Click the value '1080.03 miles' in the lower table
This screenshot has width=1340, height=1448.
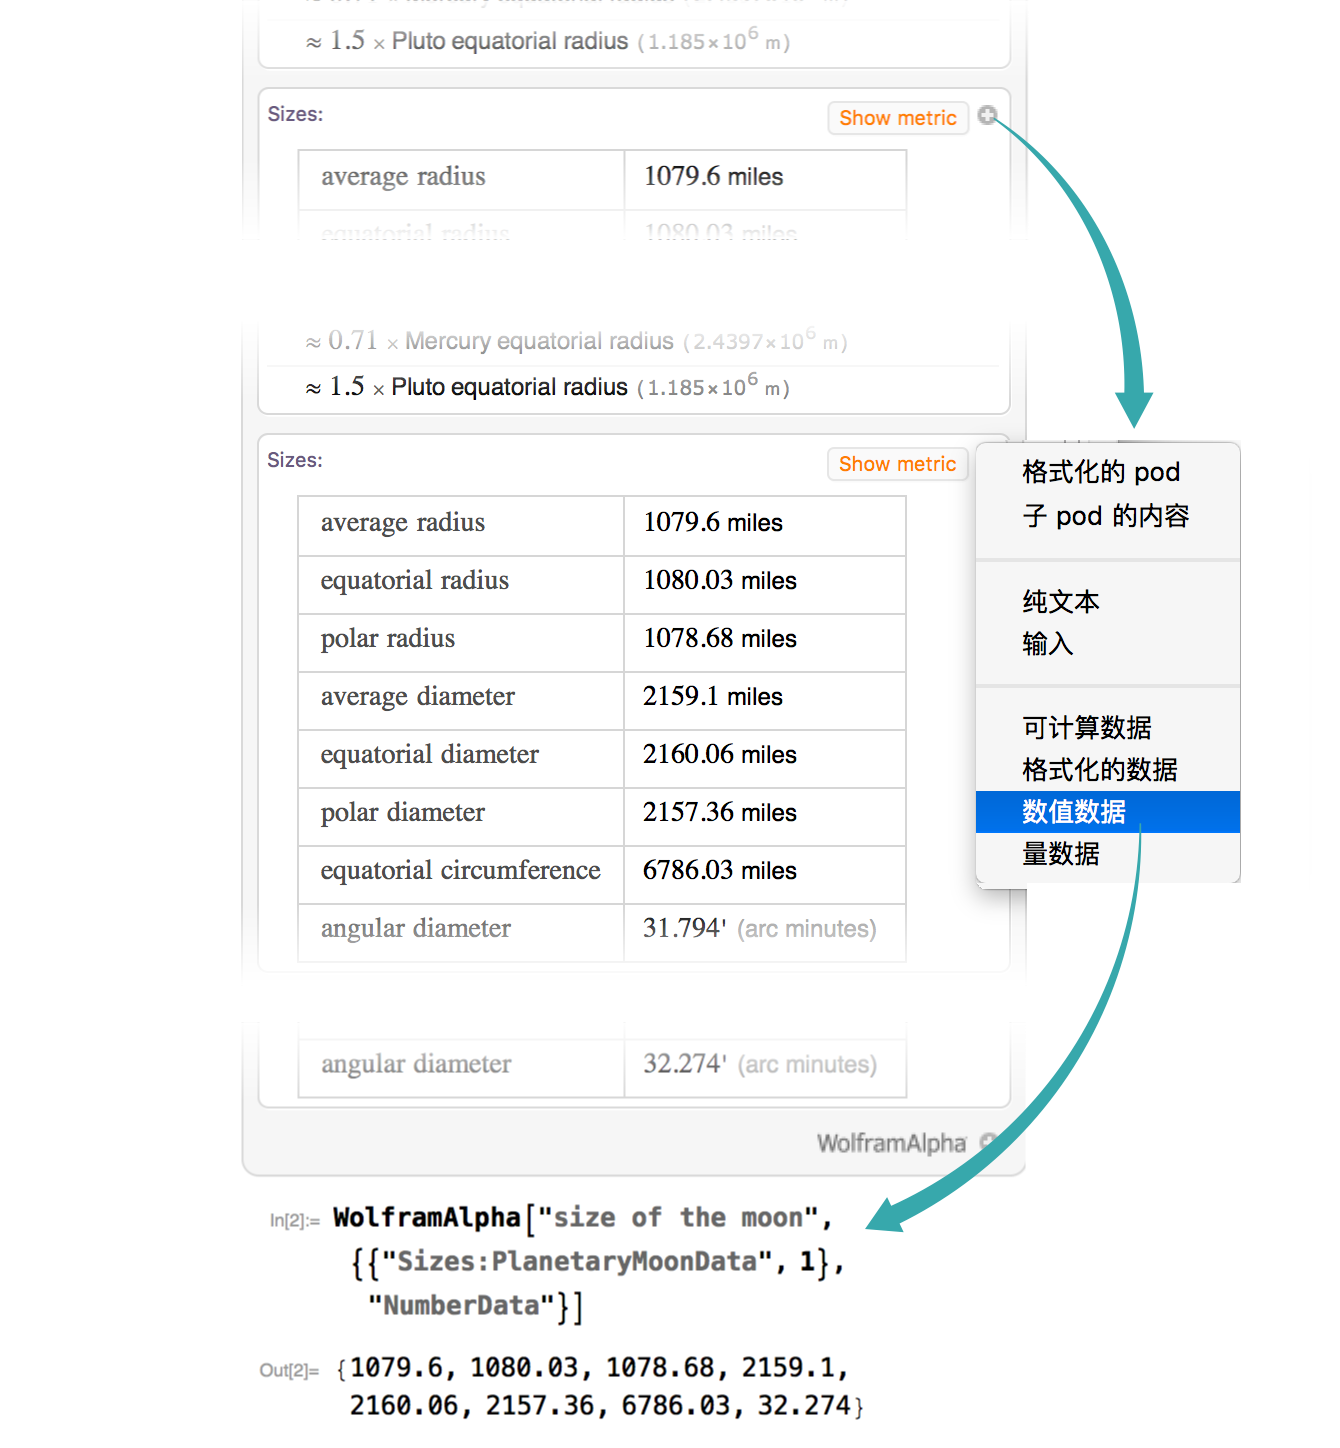720,581
